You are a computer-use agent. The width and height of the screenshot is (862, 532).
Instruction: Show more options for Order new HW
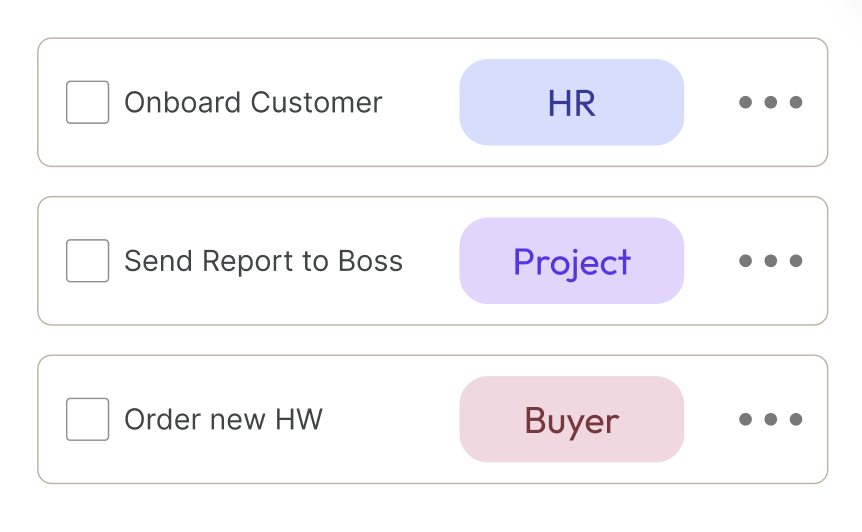pos(770,419)
